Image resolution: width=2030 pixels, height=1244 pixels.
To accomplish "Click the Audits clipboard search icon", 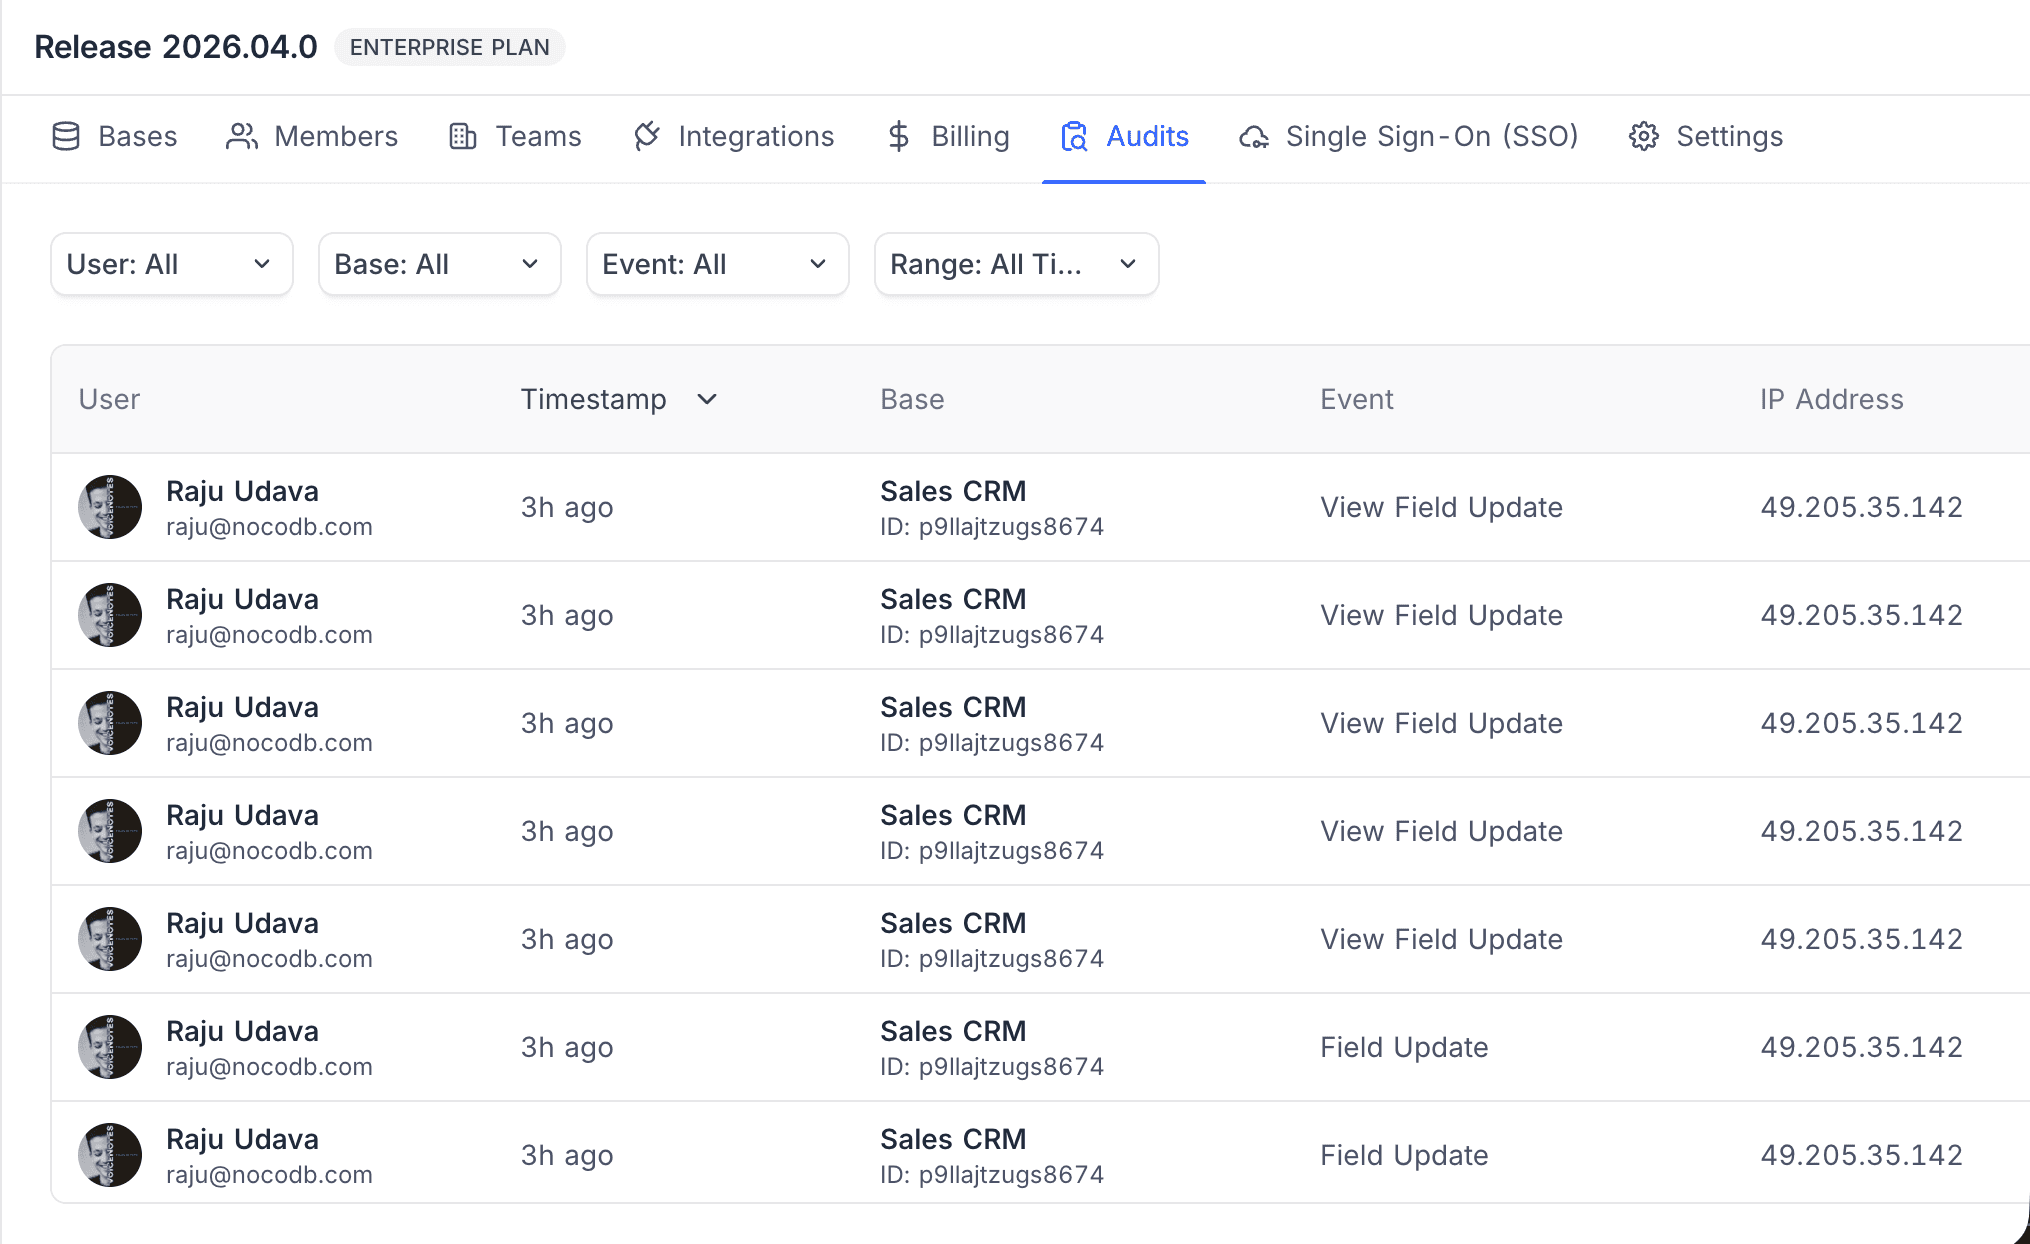I will [x=1074, y=136].
